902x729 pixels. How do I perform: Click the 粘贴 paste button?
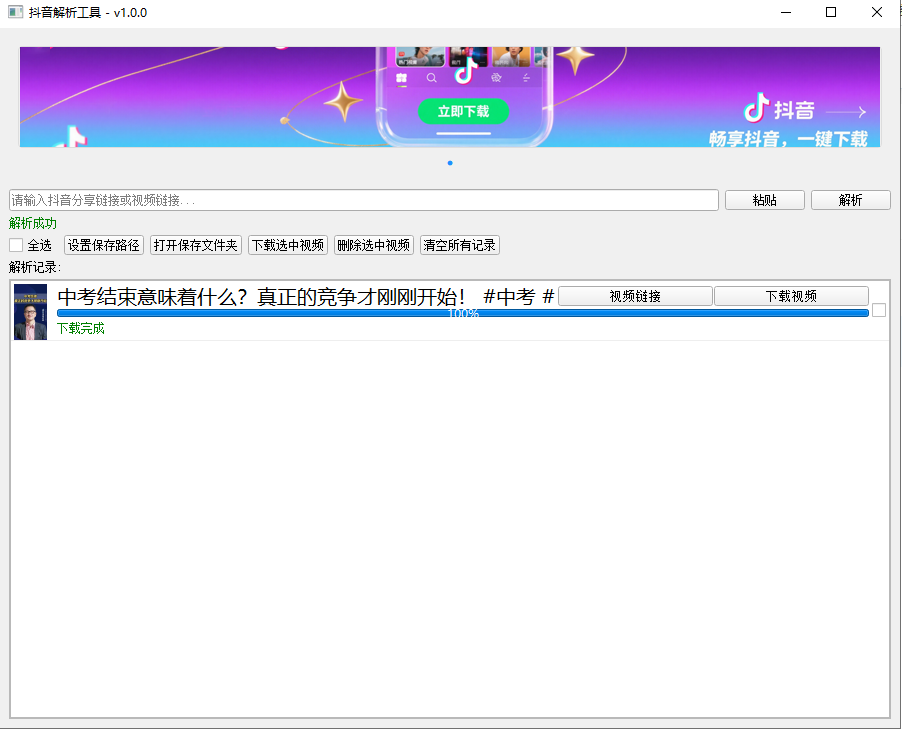[765, 200]
